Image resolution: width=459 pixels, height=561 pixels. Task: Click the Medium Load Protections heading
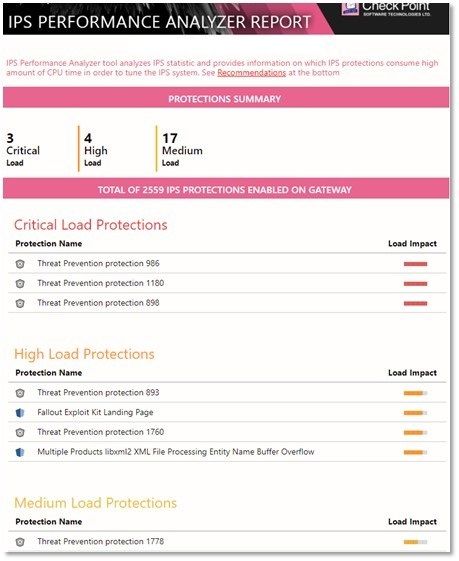click(x=96, y=503)
